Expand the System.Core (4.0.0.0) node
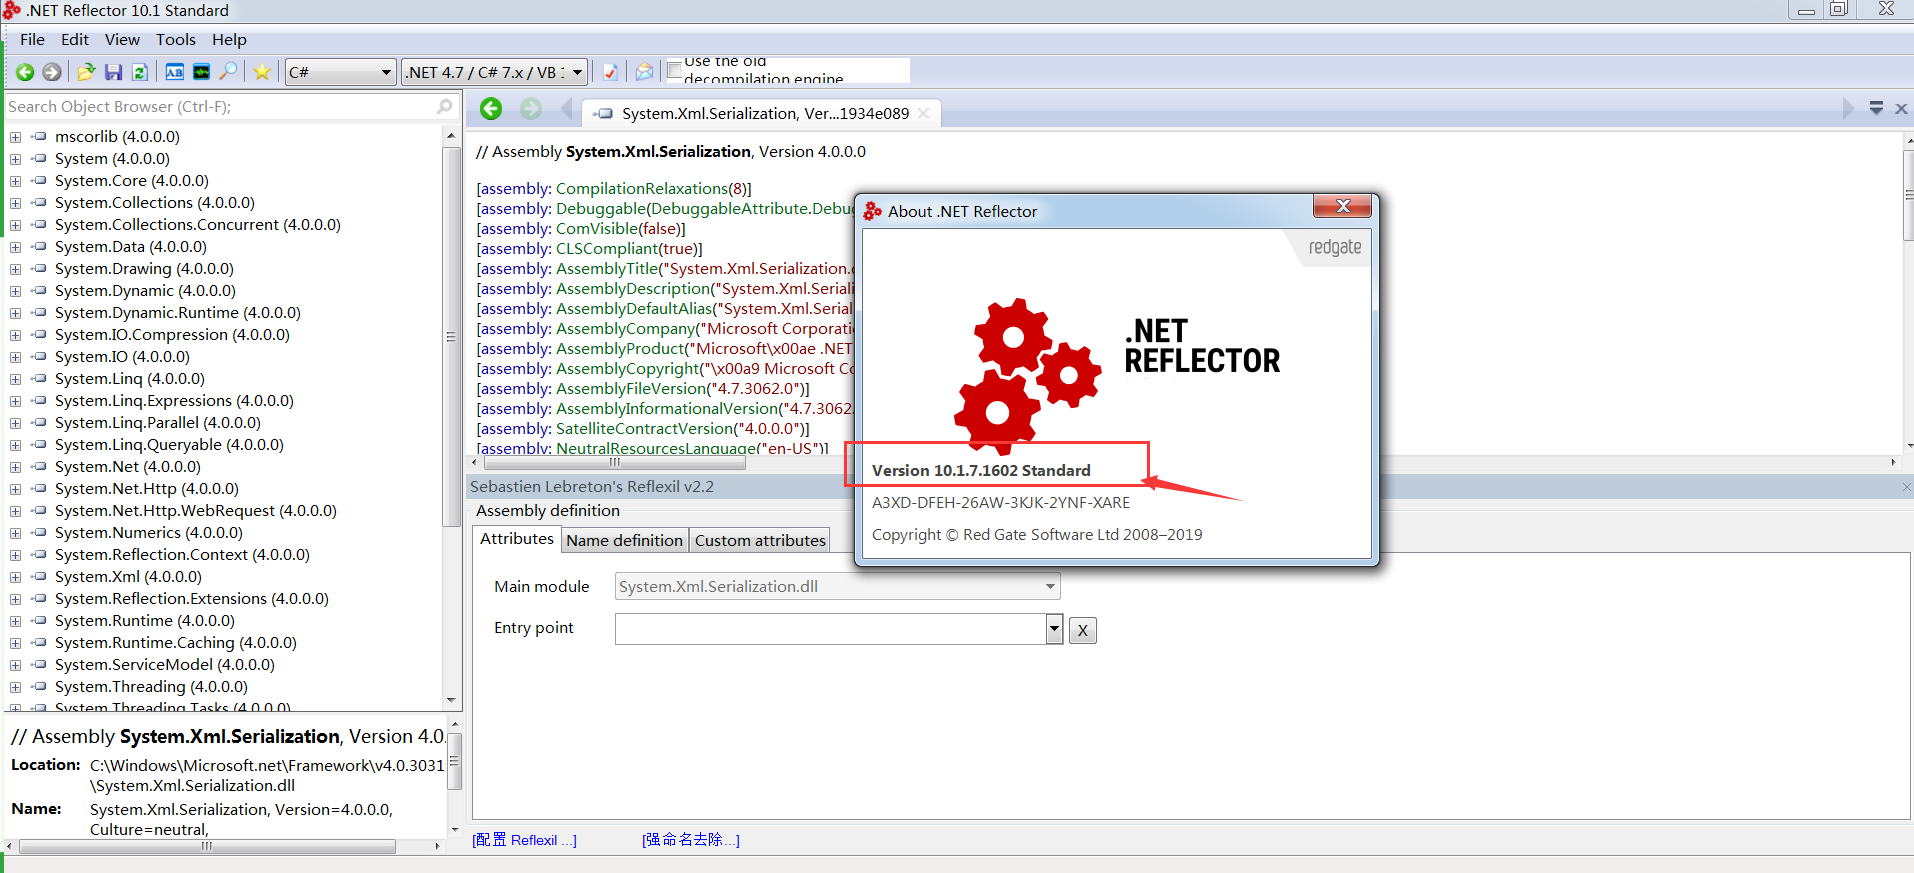1914x873 pixels. [x=15, y=181]
